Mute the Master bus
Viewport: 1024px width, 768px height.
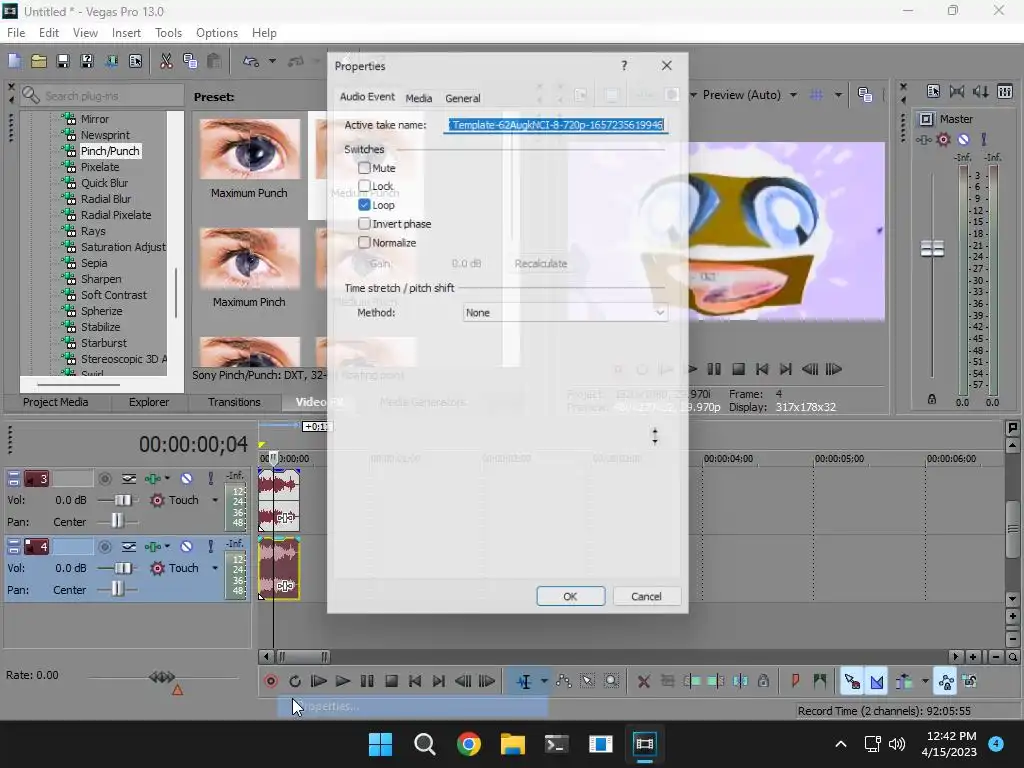(963, 139)
